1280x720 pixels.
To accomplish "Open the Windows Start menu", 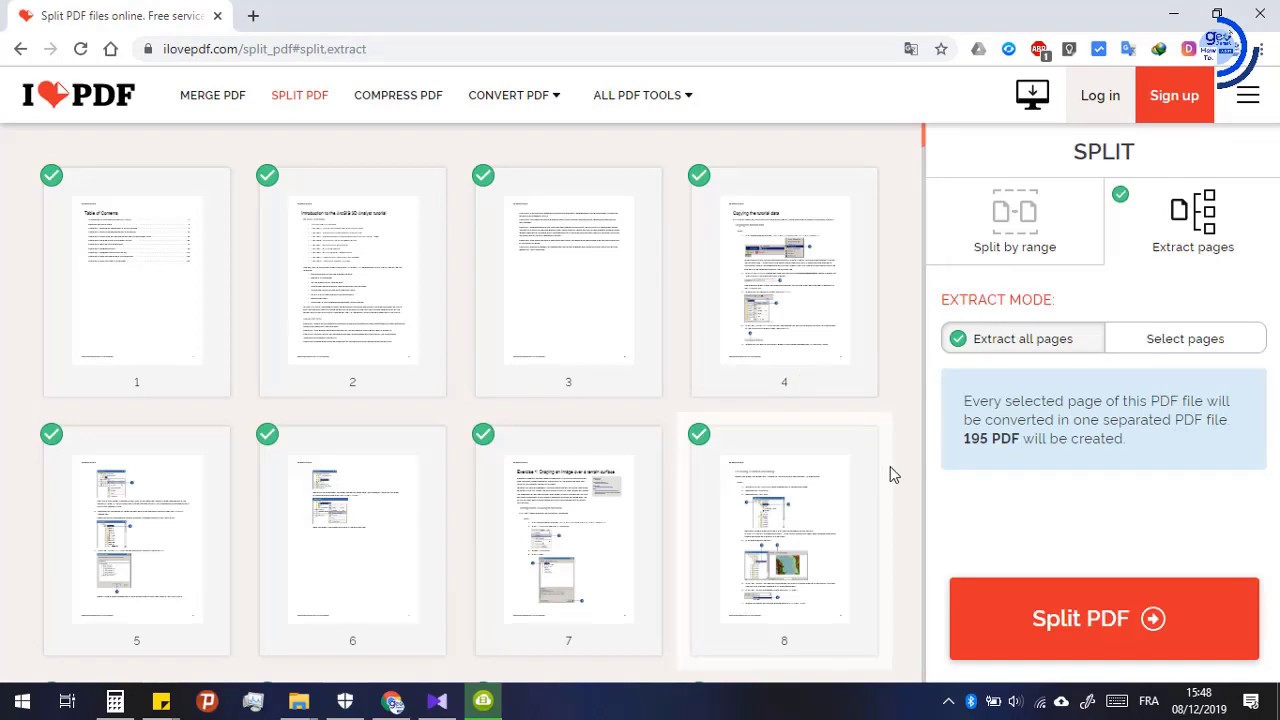I will [x=22, y=701].
